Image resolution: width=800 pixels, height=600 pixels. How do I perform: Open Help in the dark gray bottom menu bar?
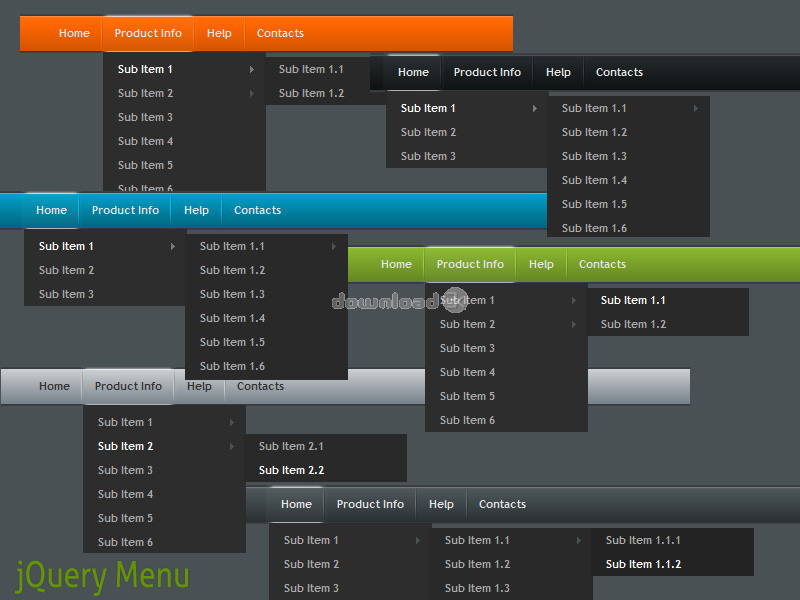click(441, 504)
